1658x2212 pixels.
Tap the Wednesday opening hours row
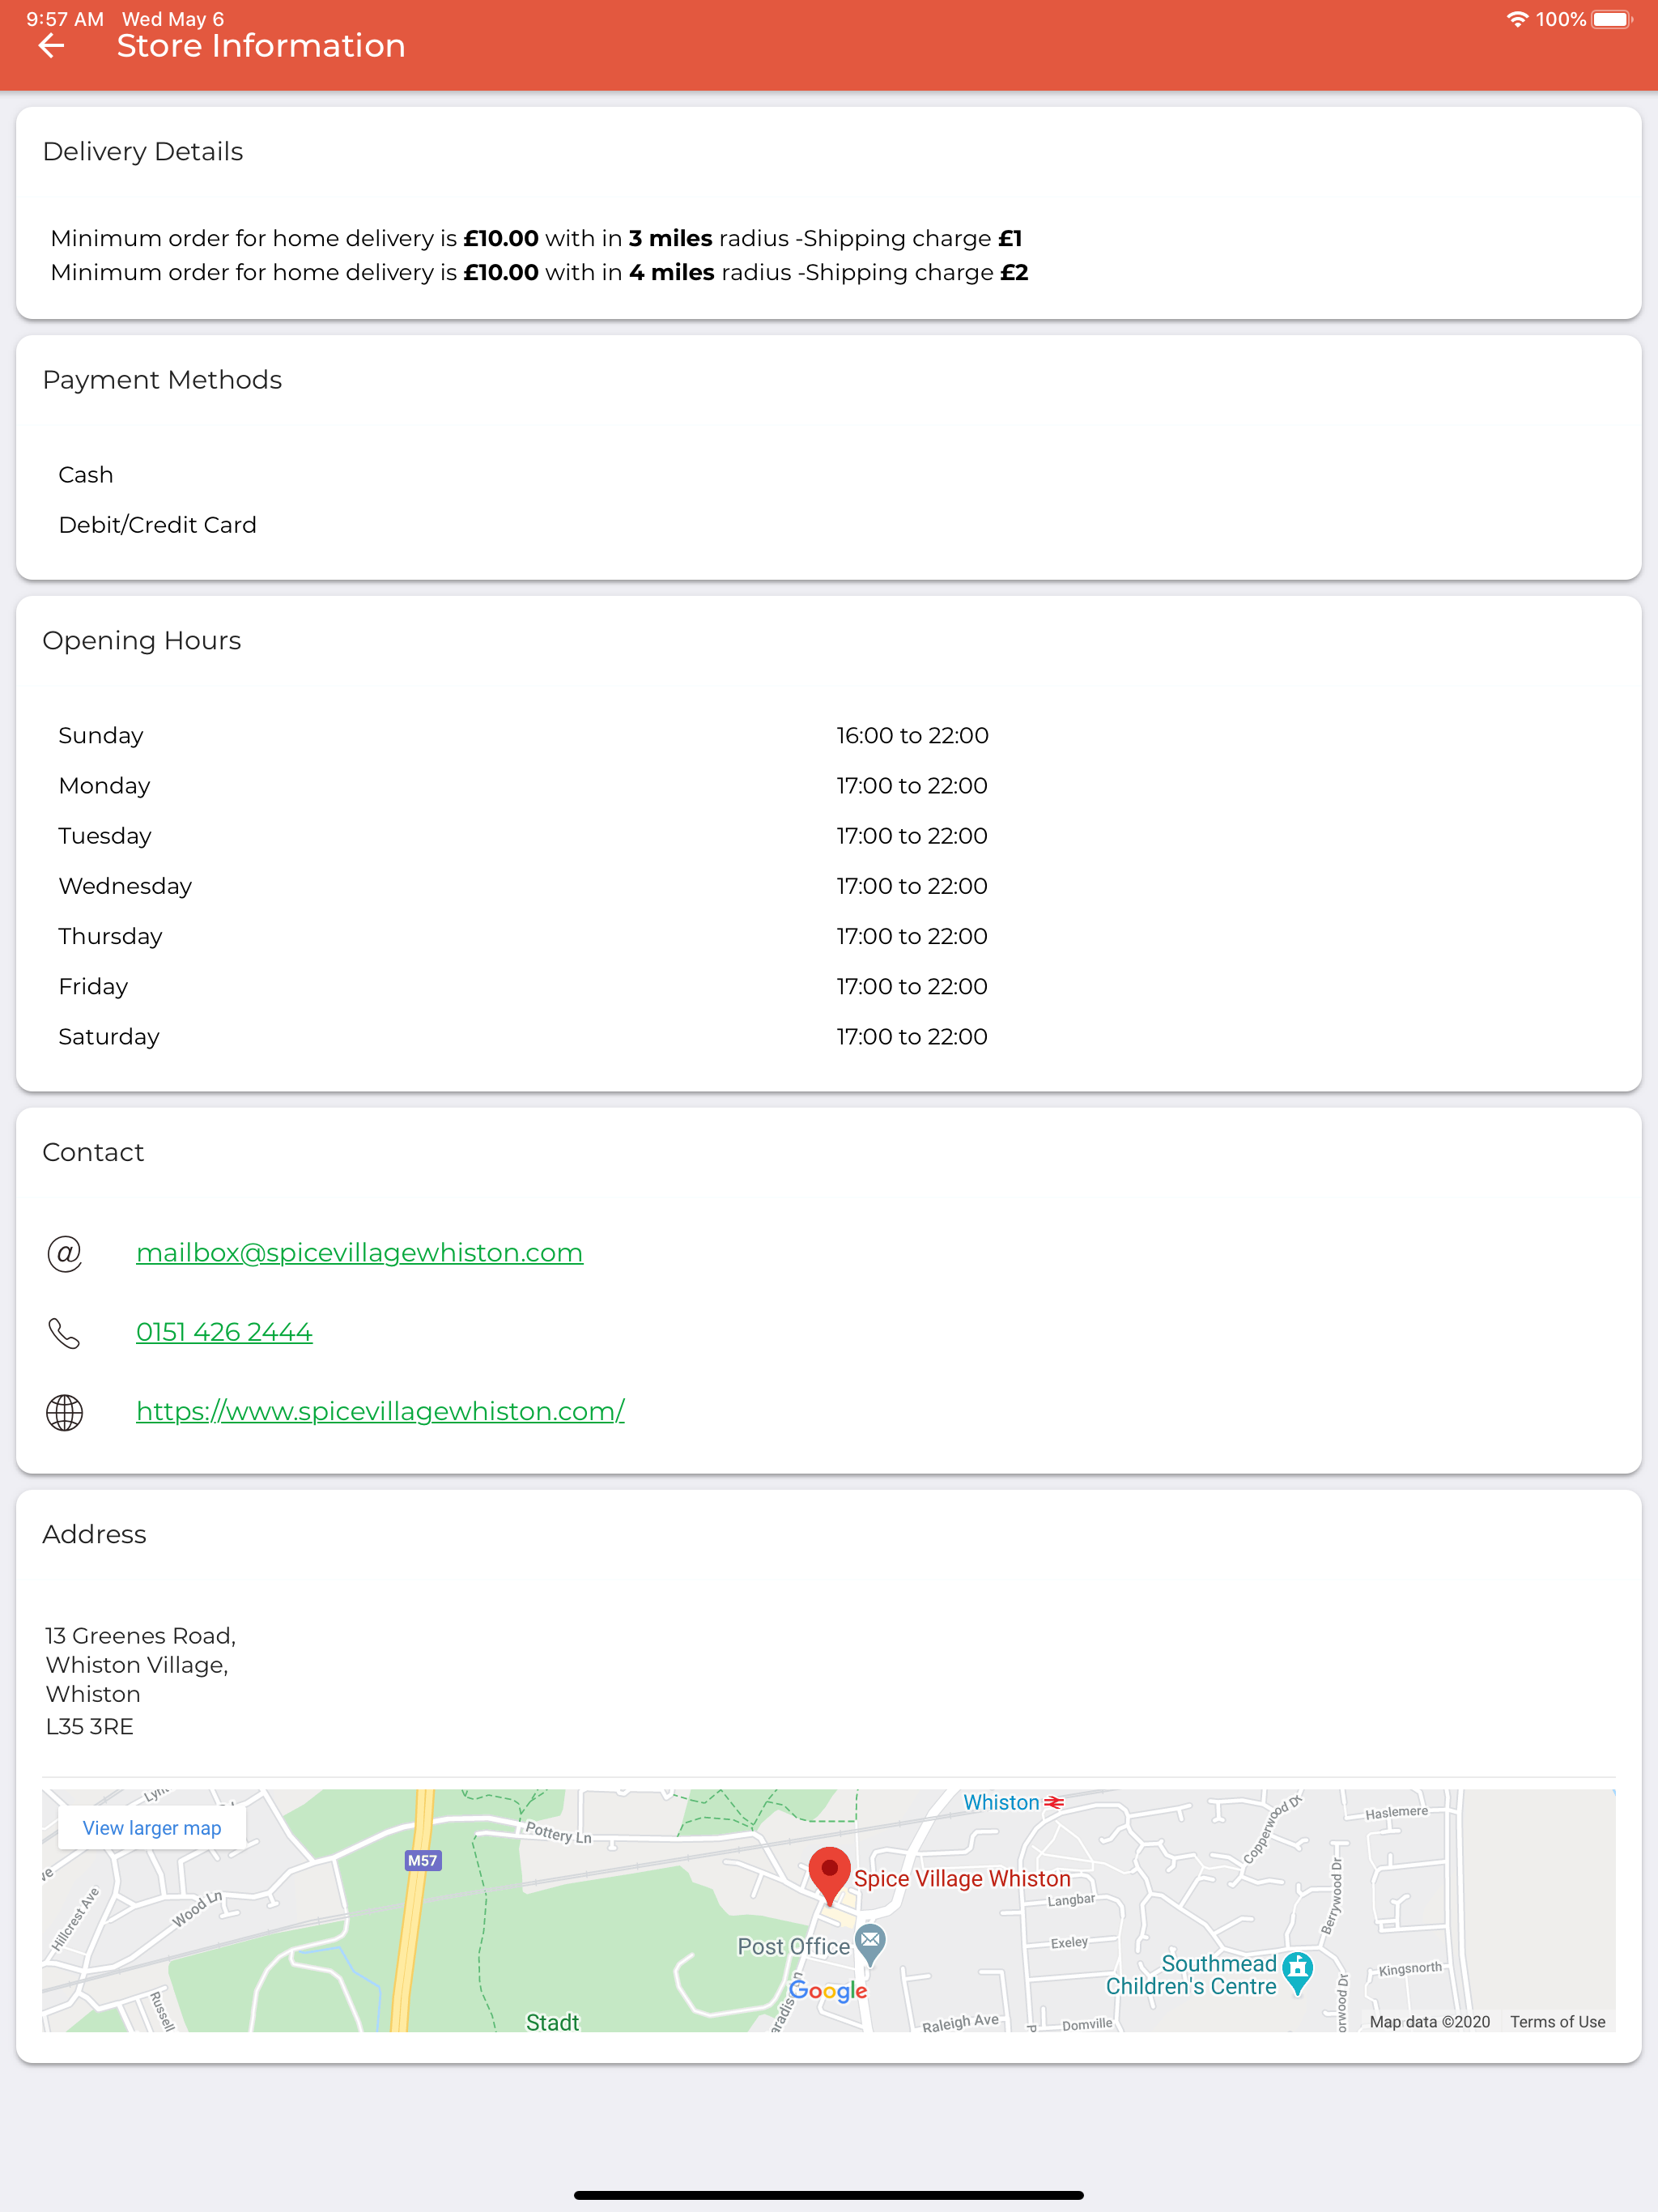click(x=828, y=886)
